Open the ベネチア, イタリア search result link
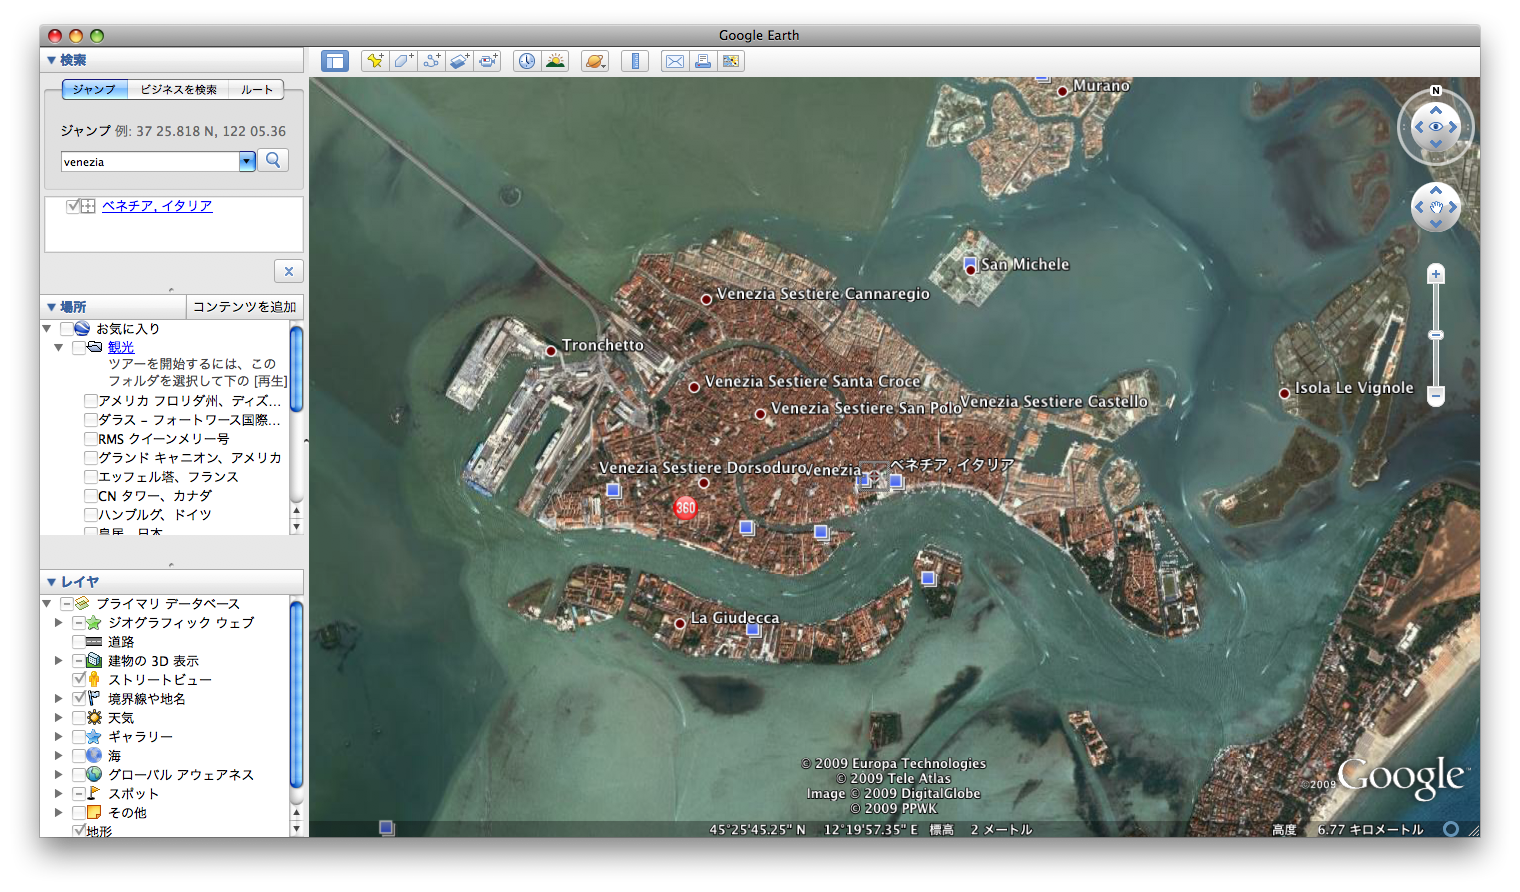This screenshot has height=892, width=1520. tap(157, 206)
